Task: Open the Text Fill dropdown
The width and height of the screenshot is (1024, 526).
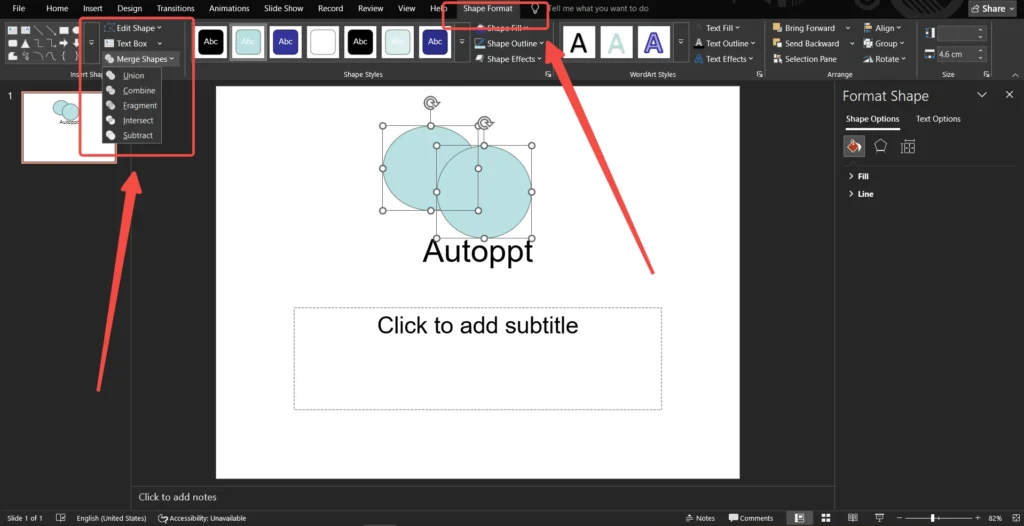Action: [x=717, y=28]
